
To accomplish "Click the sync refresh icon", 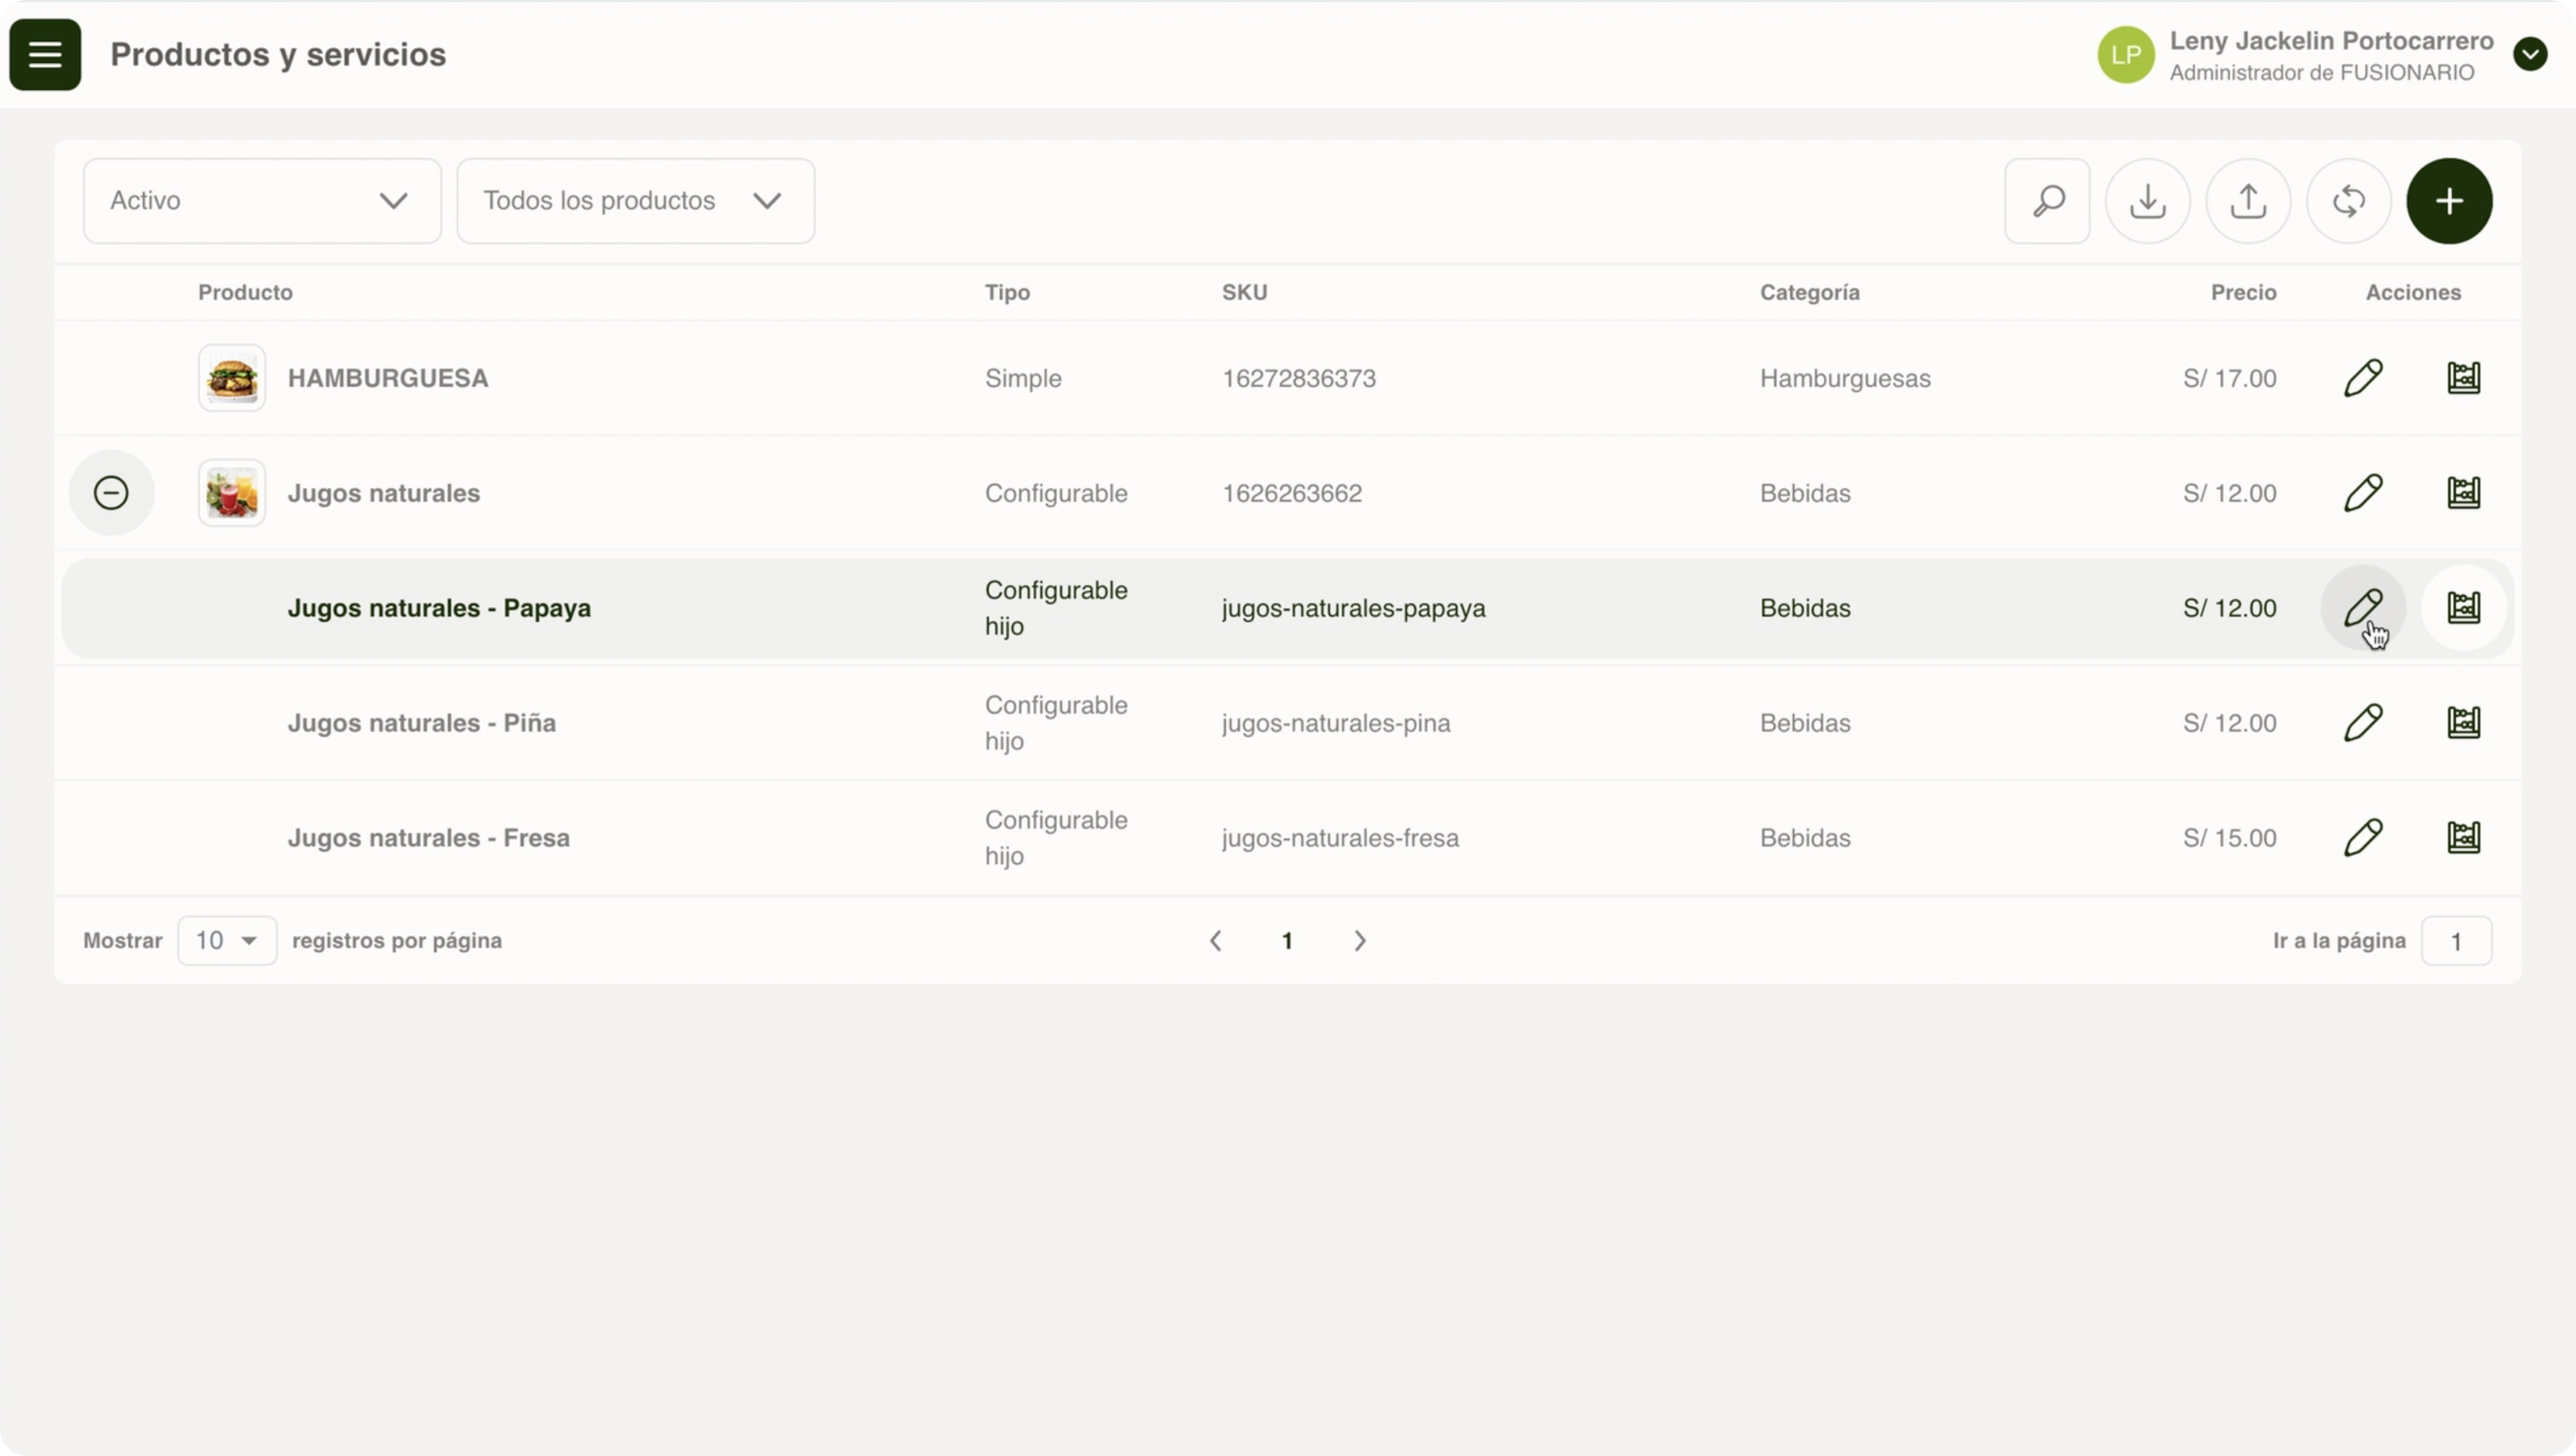I will click(x=2348, y=201).
